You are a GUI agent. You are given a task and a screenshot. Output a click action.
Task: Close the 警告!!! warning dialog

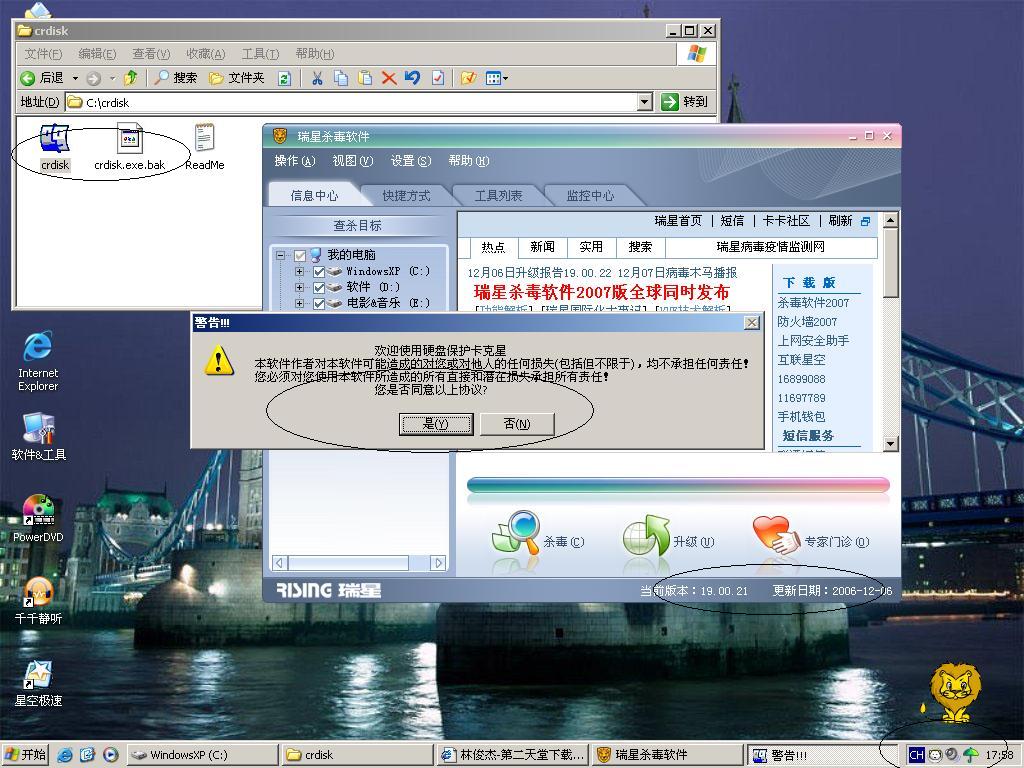[752, 323]
